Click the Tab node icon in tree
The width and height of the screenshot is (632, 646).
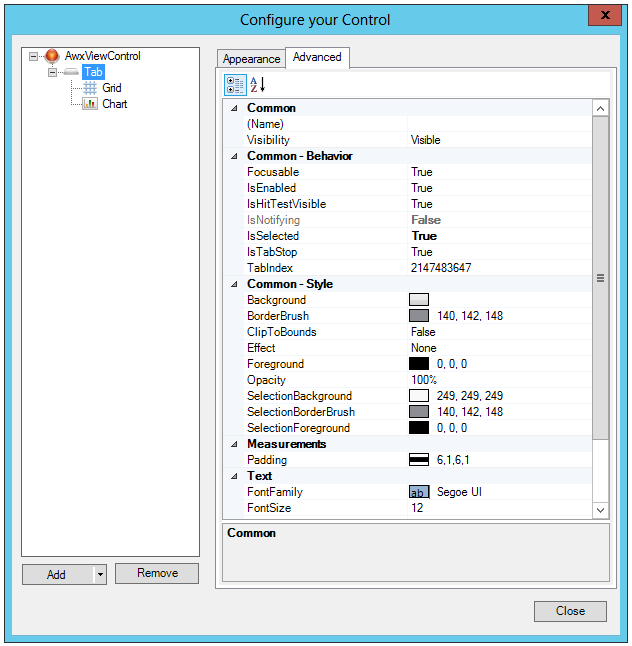click(70, 72)
